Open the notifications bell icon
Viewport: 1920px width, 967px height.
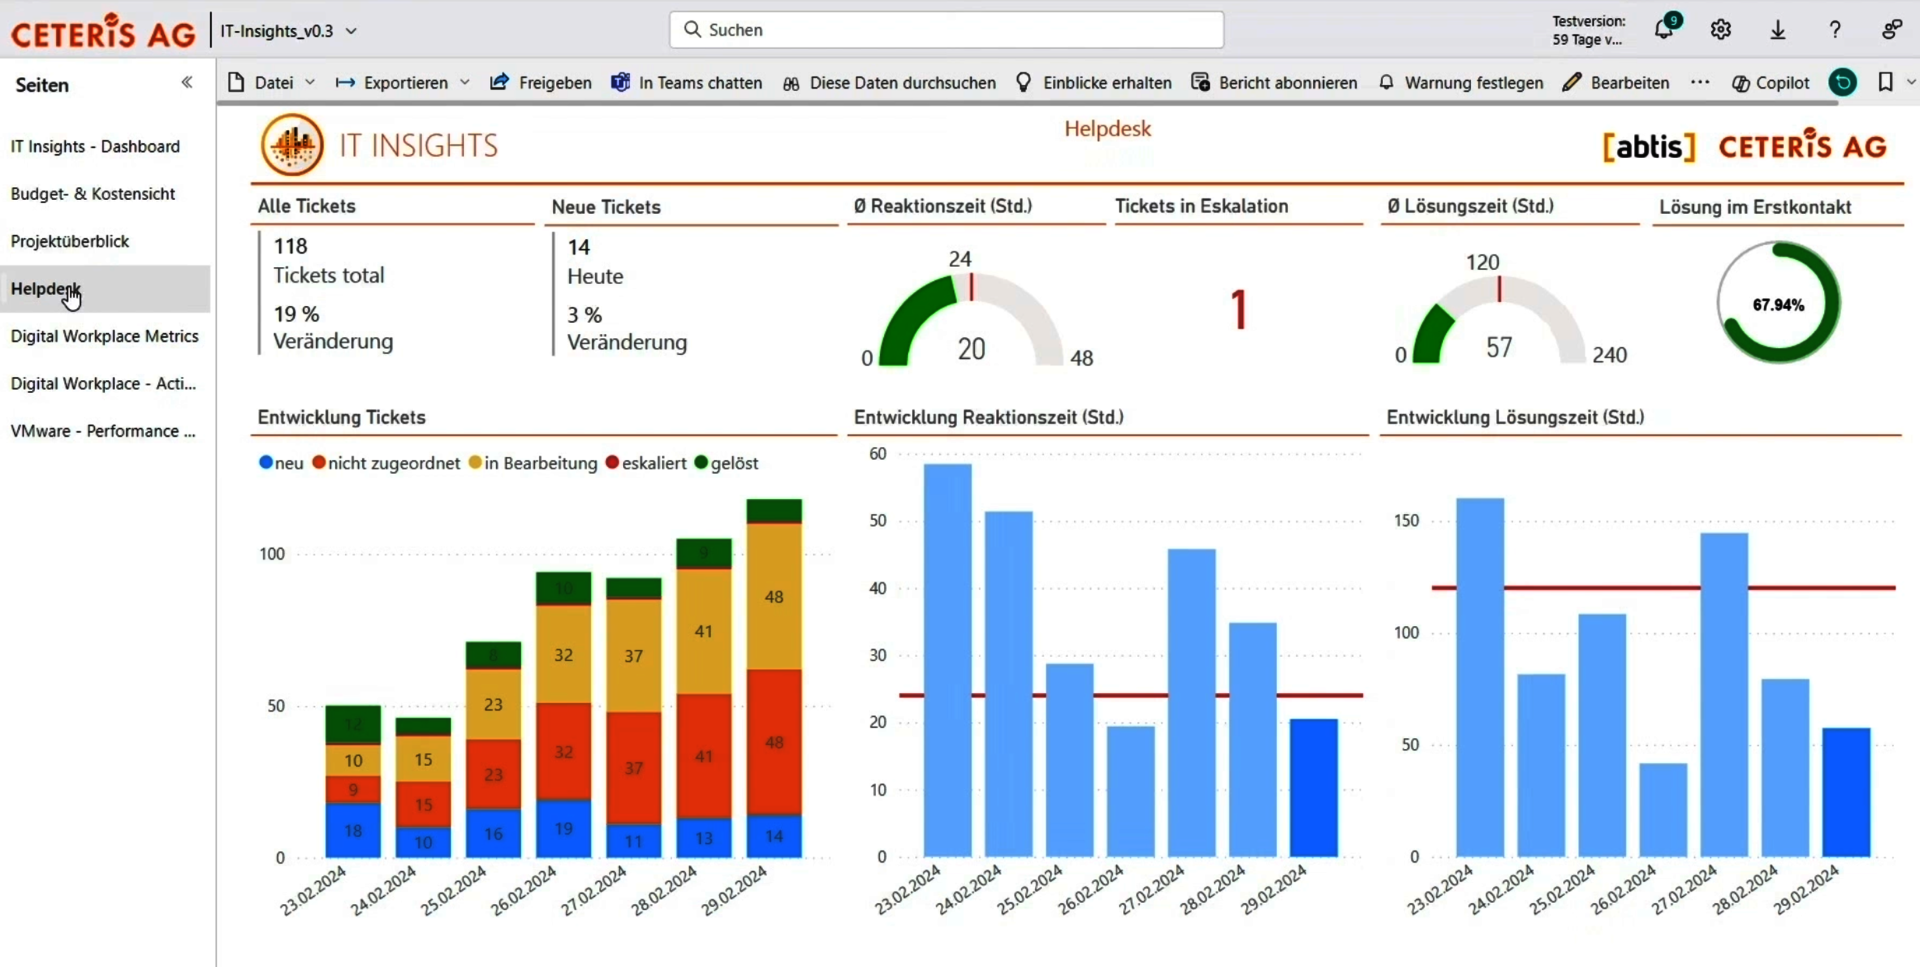pos(1665,29)
